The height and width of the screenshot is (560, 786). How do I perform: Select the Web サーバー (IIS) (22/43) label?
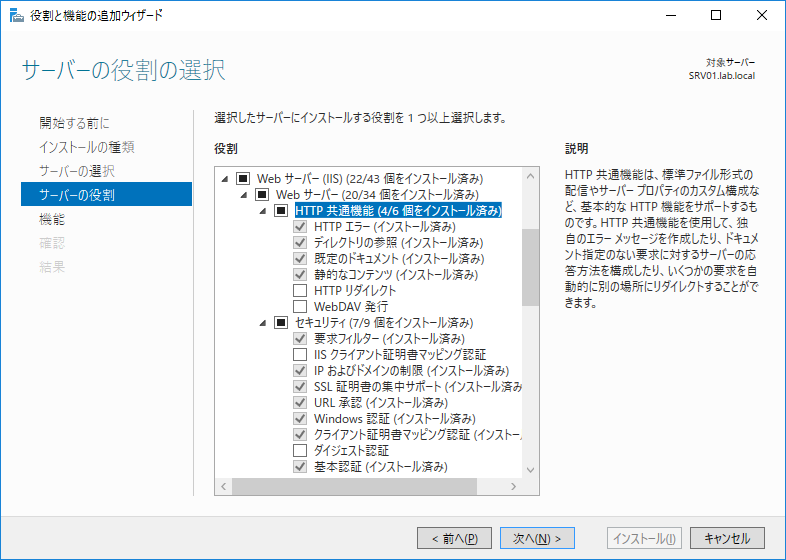pyautogui.click(x=370, y=178)
